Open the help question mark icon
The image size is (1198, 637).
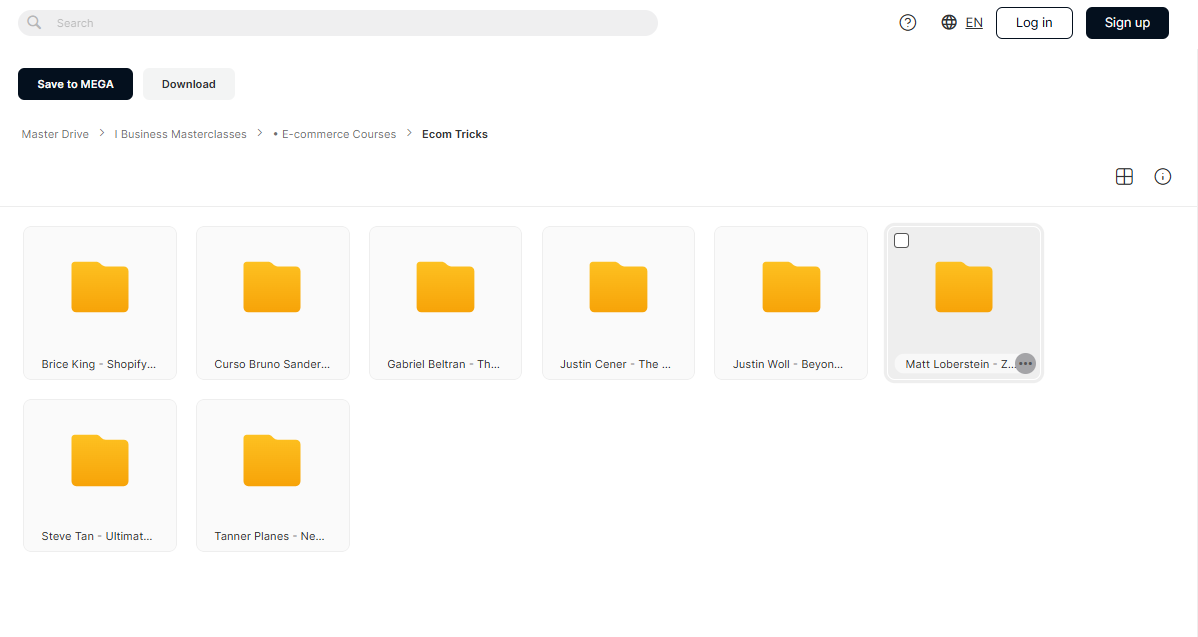[908, 23]
